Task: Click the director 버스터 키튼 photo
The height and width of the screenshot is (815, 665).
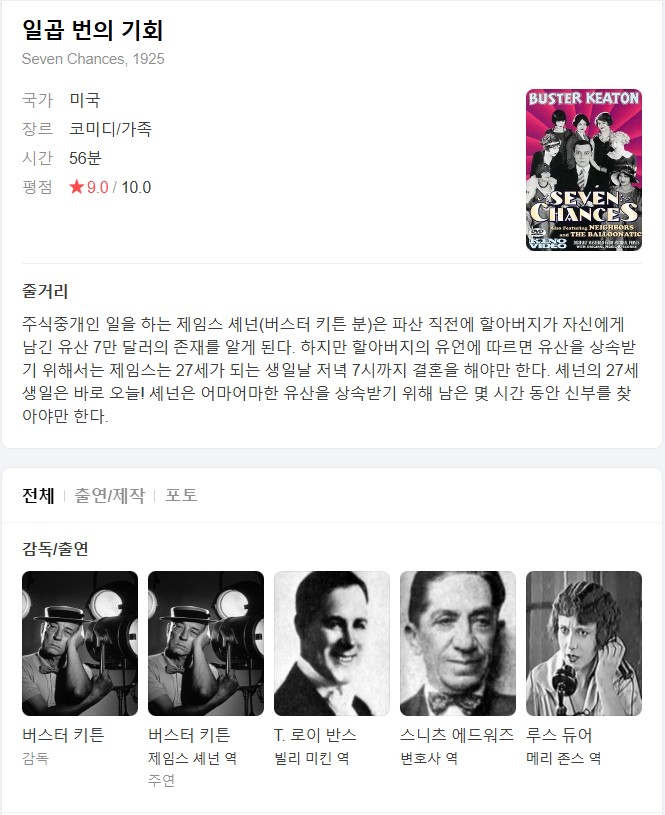Action: (x=80, y=643)
